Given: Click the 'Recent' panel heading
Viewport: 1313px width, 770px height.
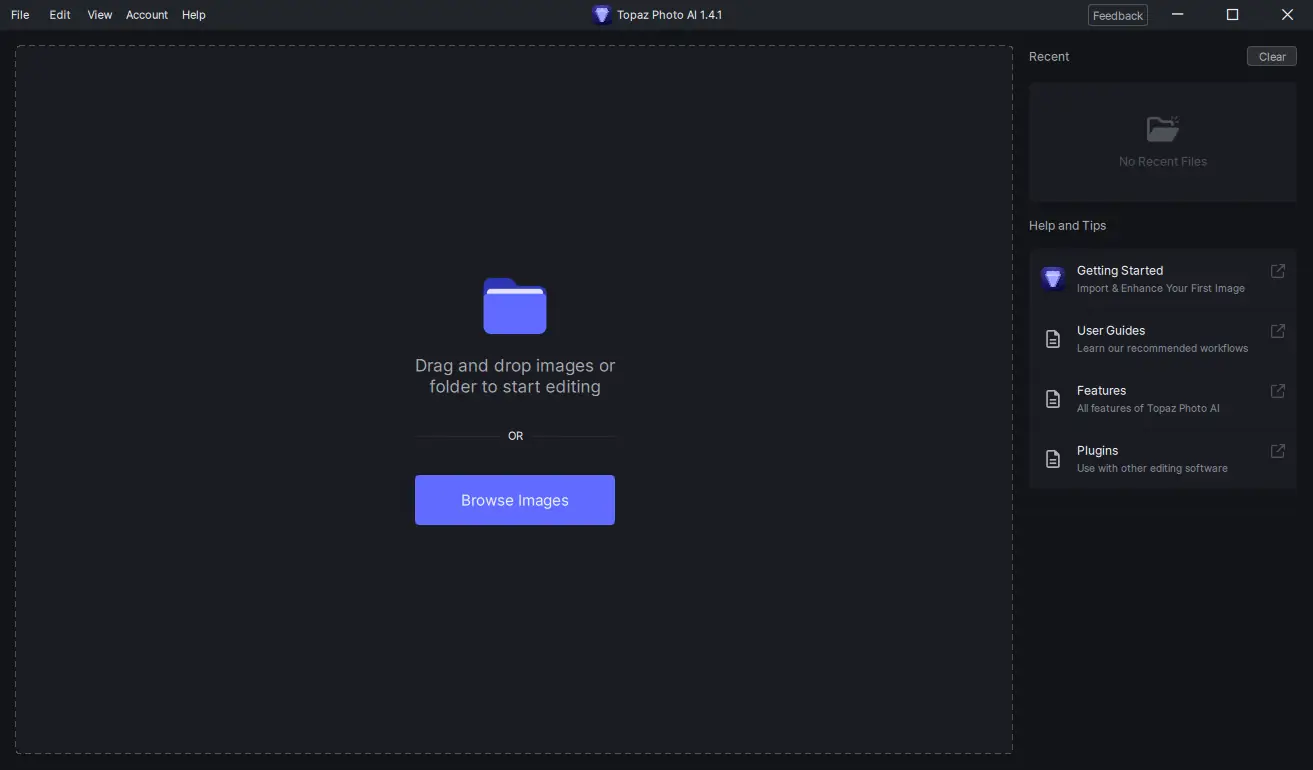Looking at the screenshot, I should pyautogui.click(x=1049, y=57).
